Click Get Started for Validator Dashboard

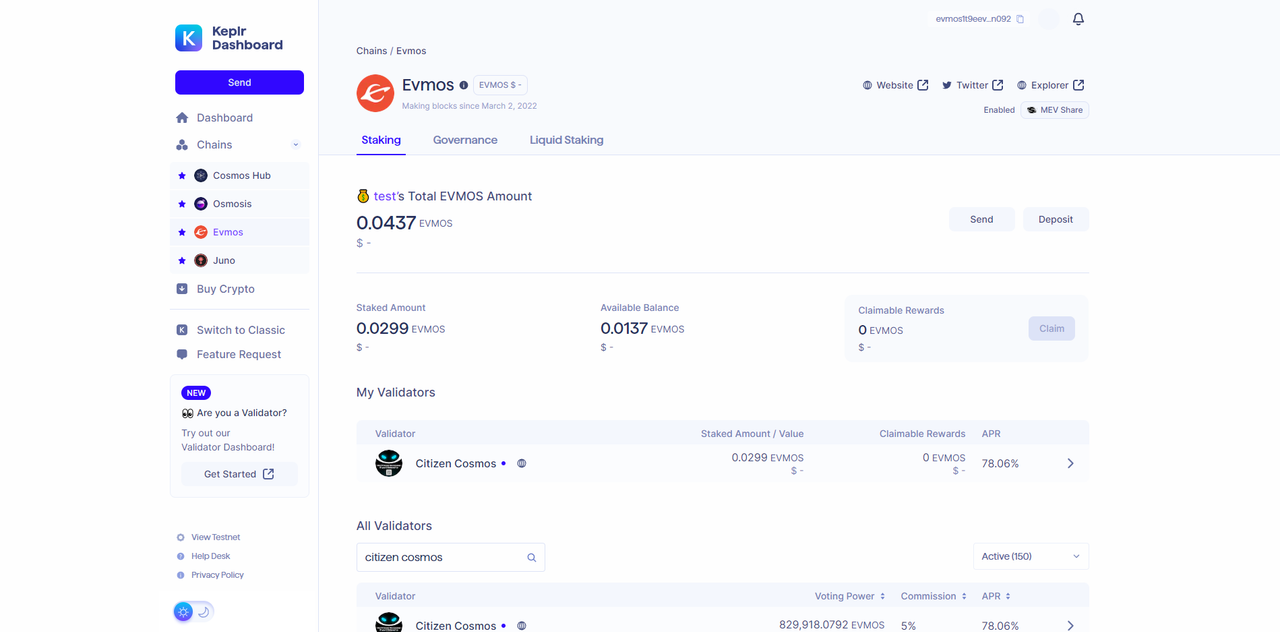pos(239,474)
